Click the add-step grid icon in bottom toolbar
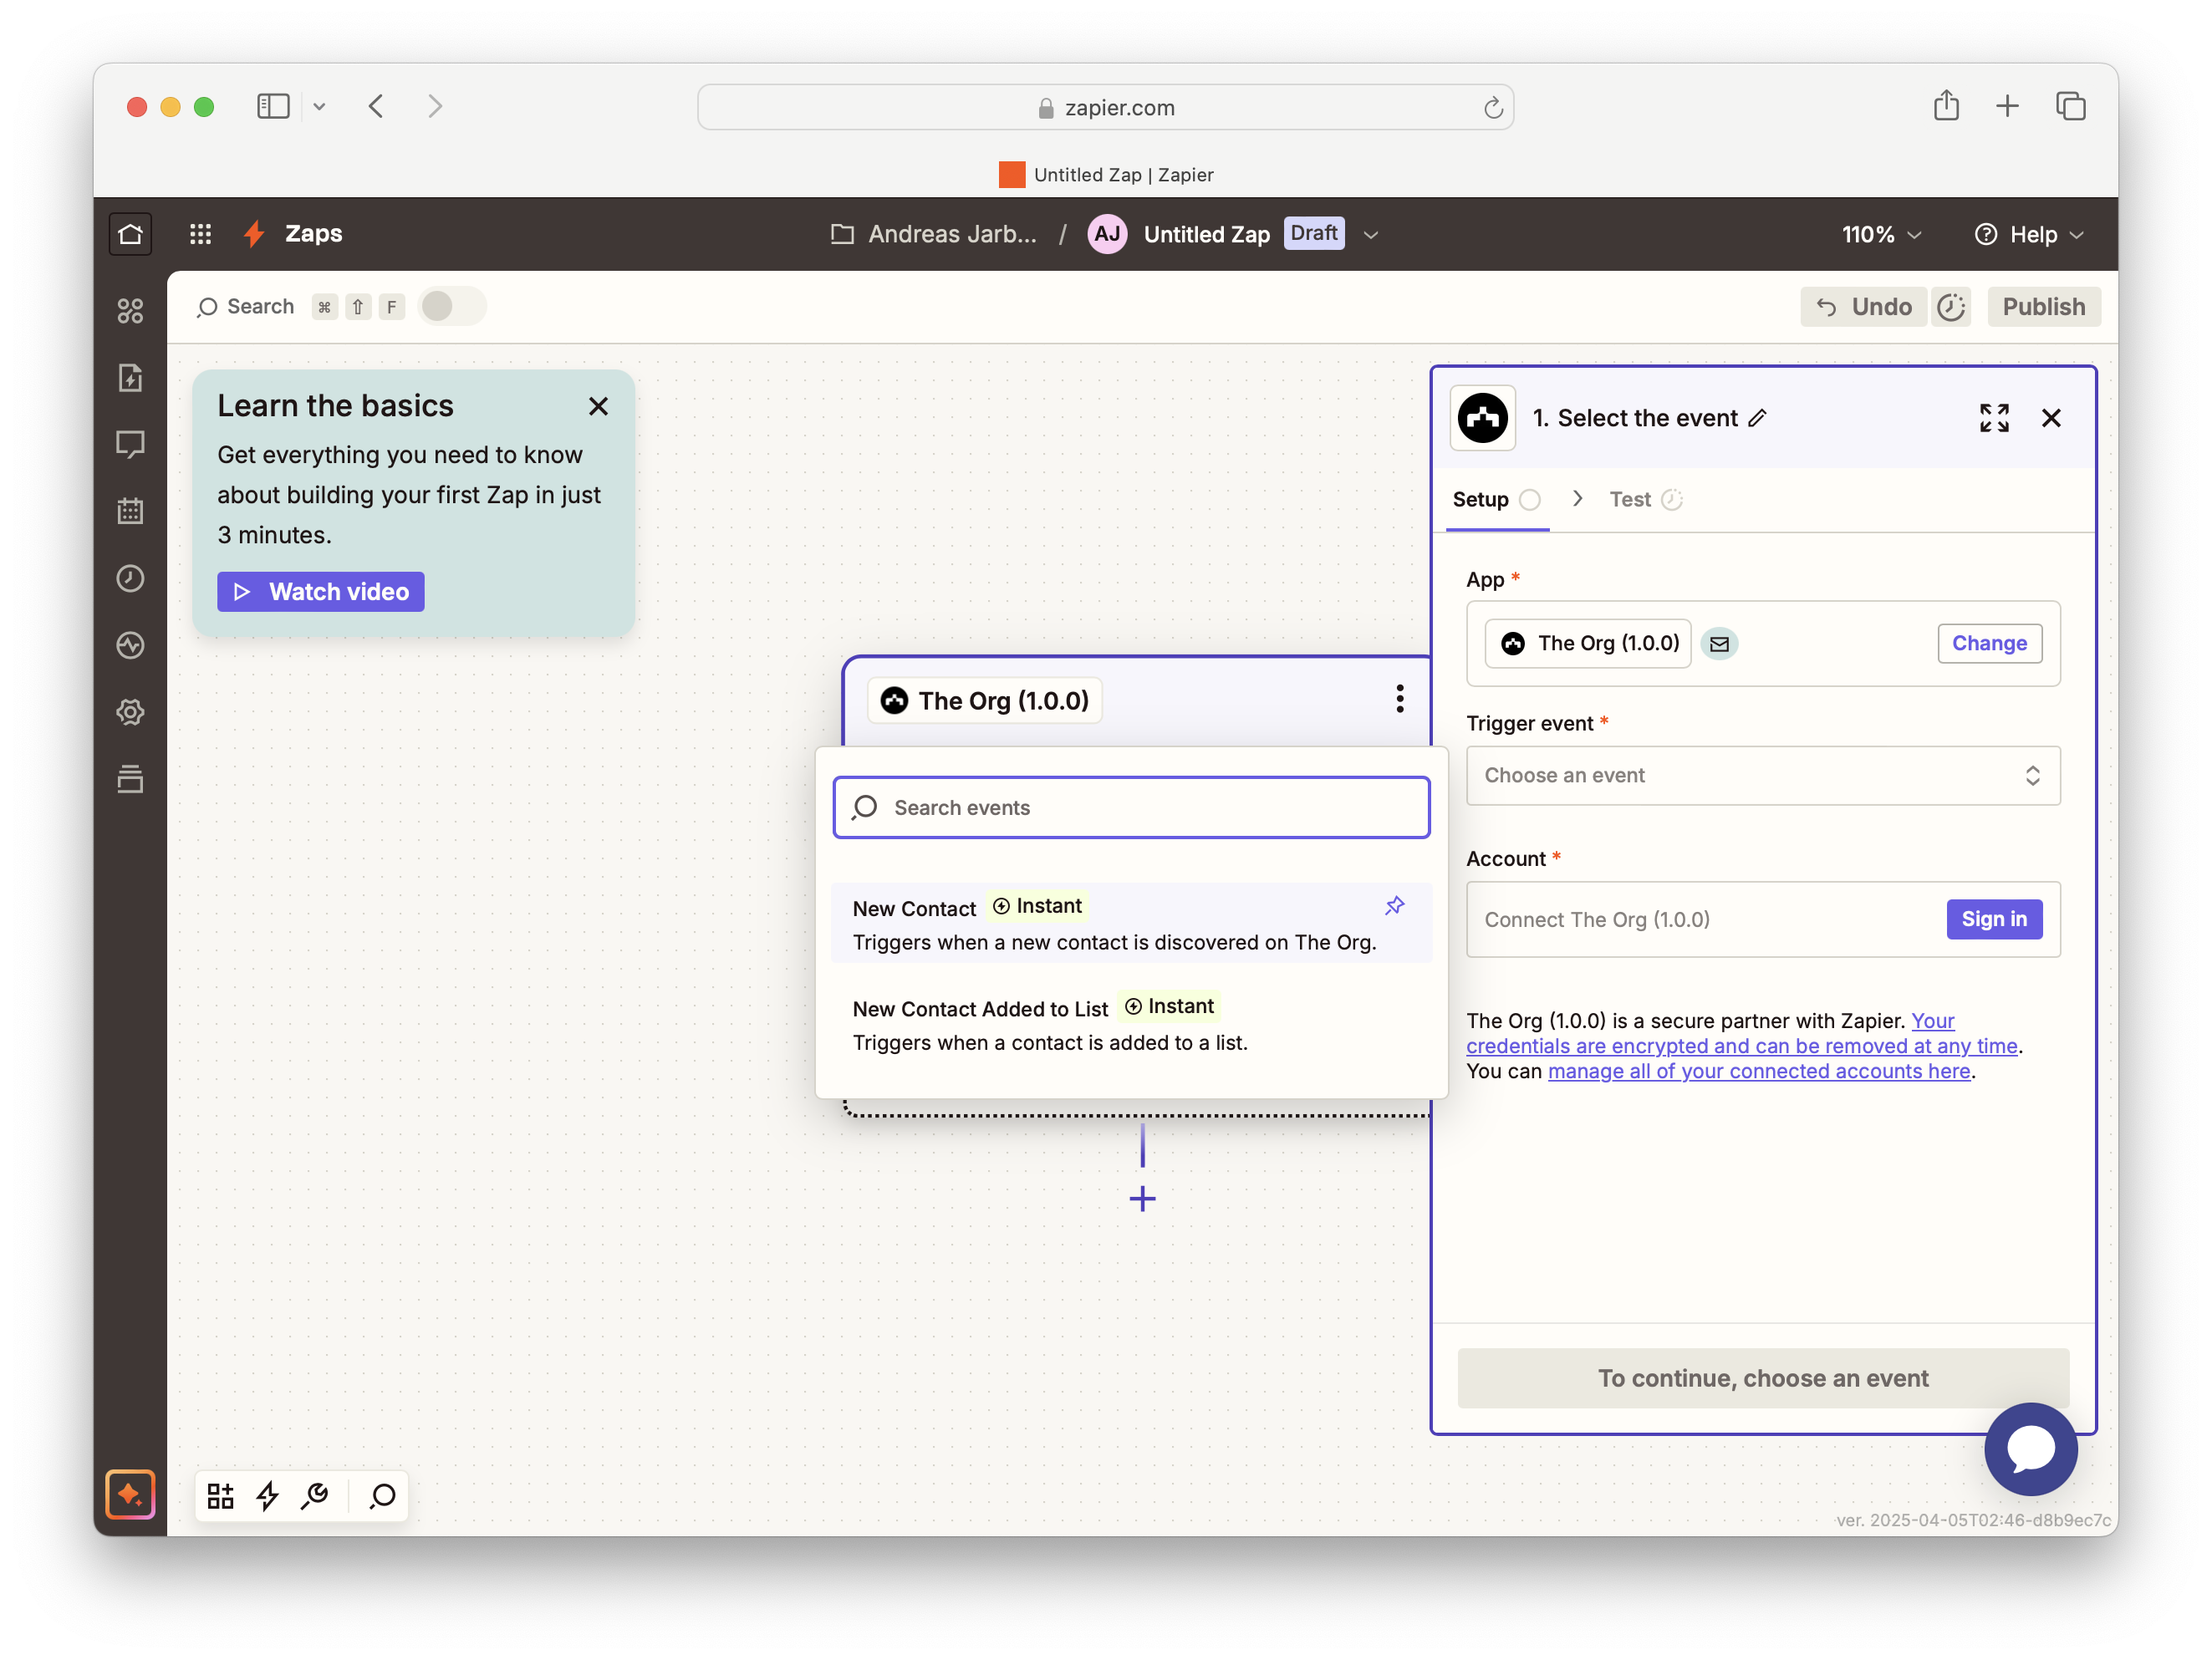 [220, 1496]
